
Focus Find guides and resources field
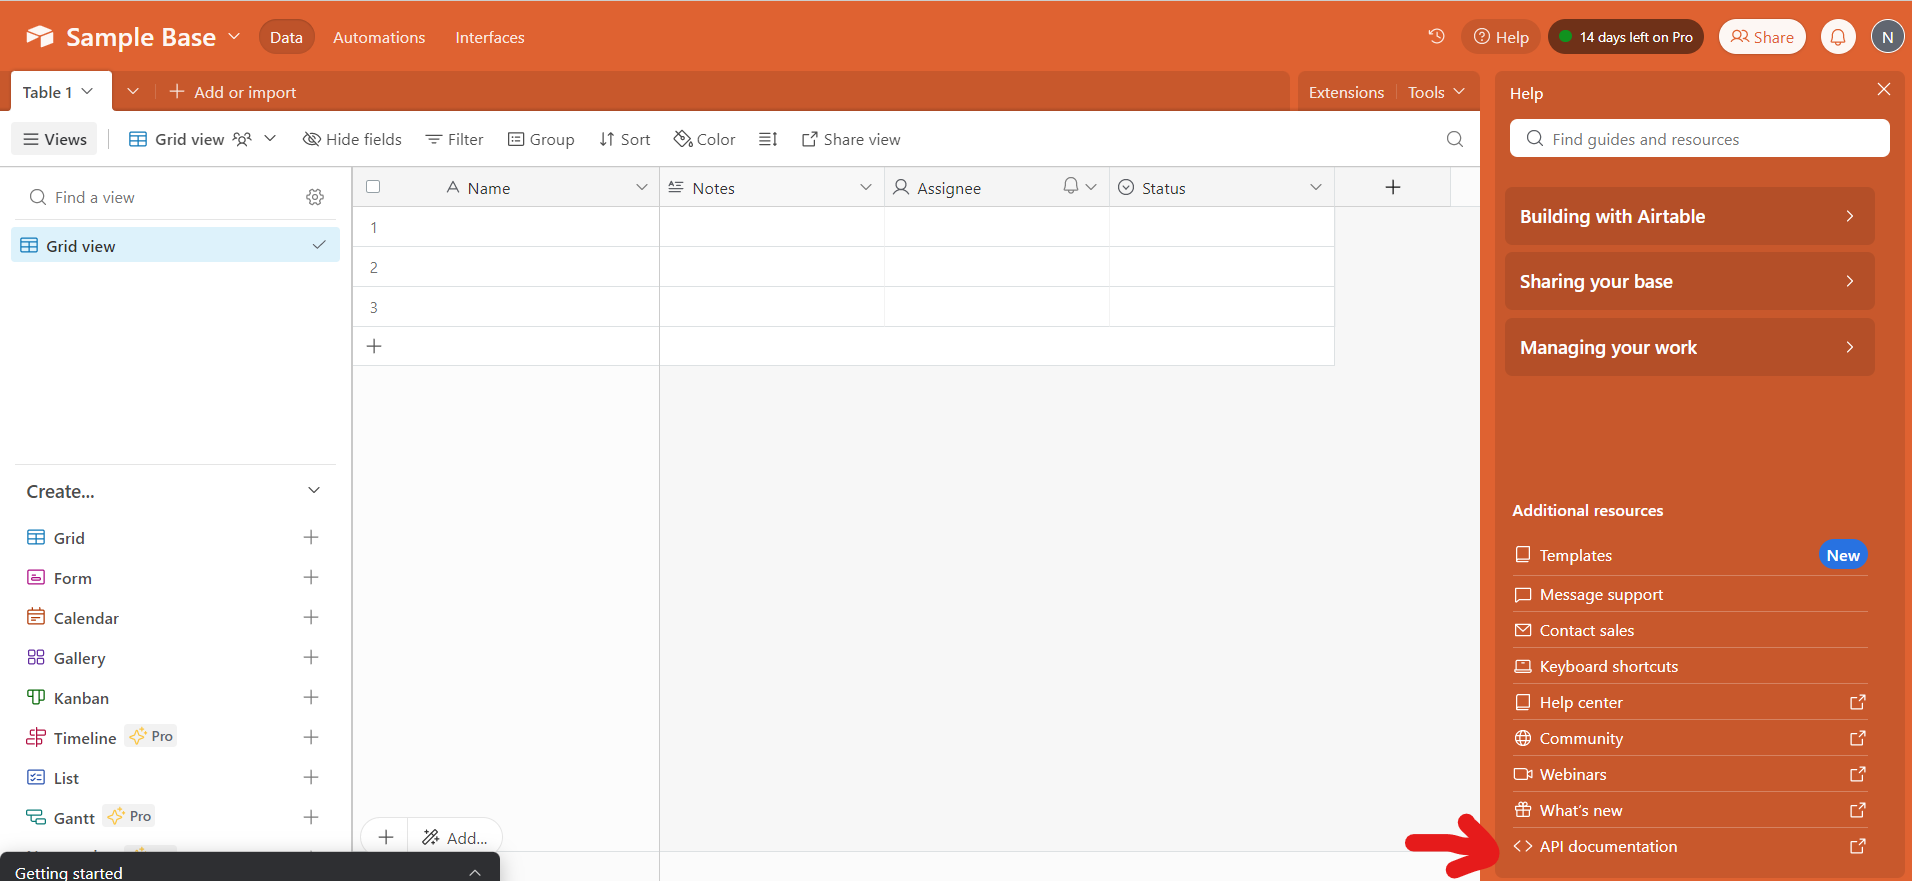tap(1699, 138)
